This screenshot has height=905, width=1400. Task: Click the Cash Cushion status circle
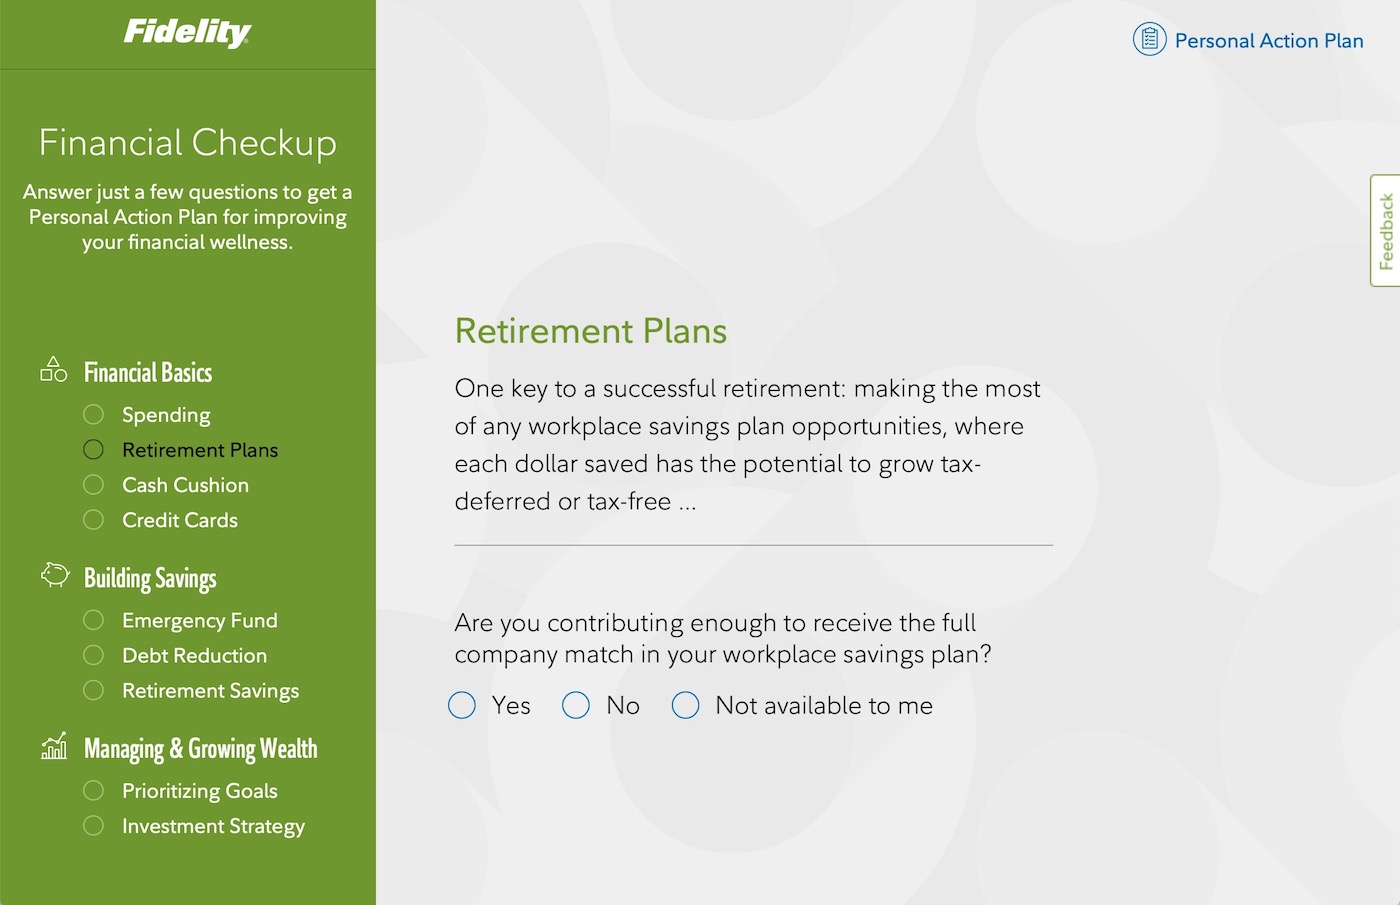click(93, 485)
